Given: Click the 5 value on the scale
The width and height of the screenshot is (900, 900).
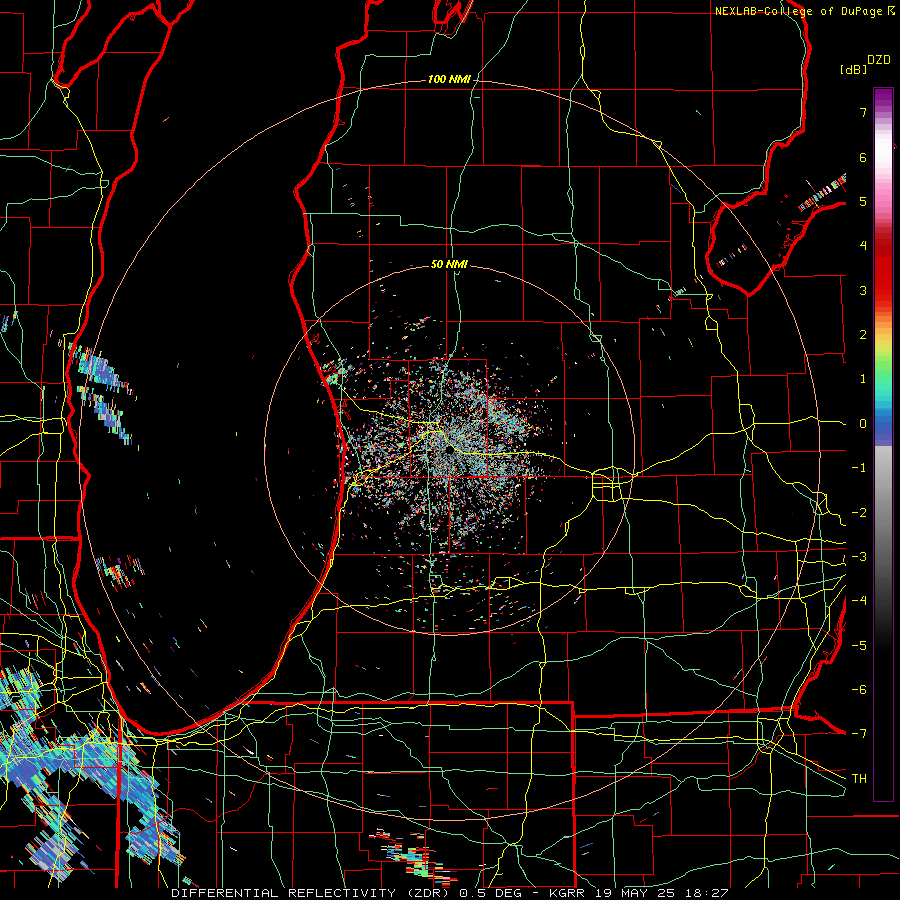Looking at the screenshot, I should (863, 201).
